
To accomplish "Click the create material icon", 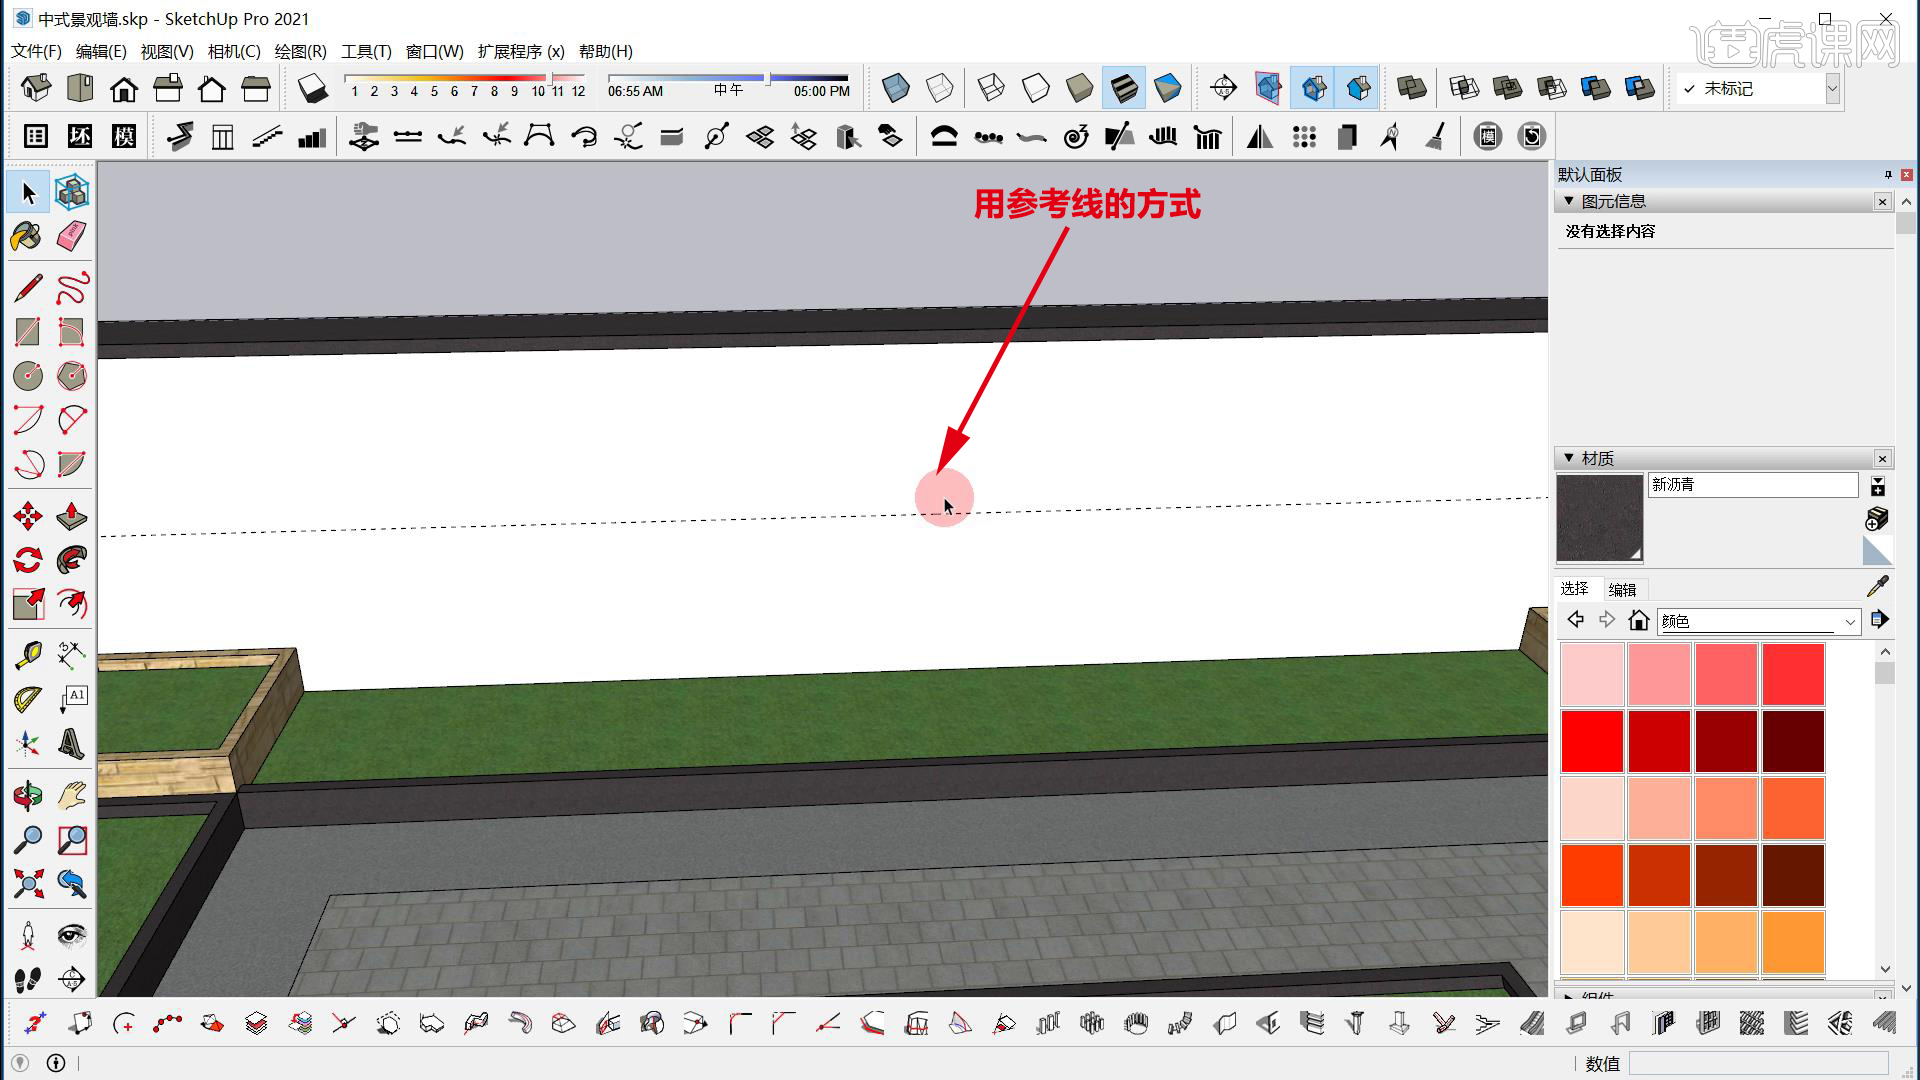I will click(1877, 518).
